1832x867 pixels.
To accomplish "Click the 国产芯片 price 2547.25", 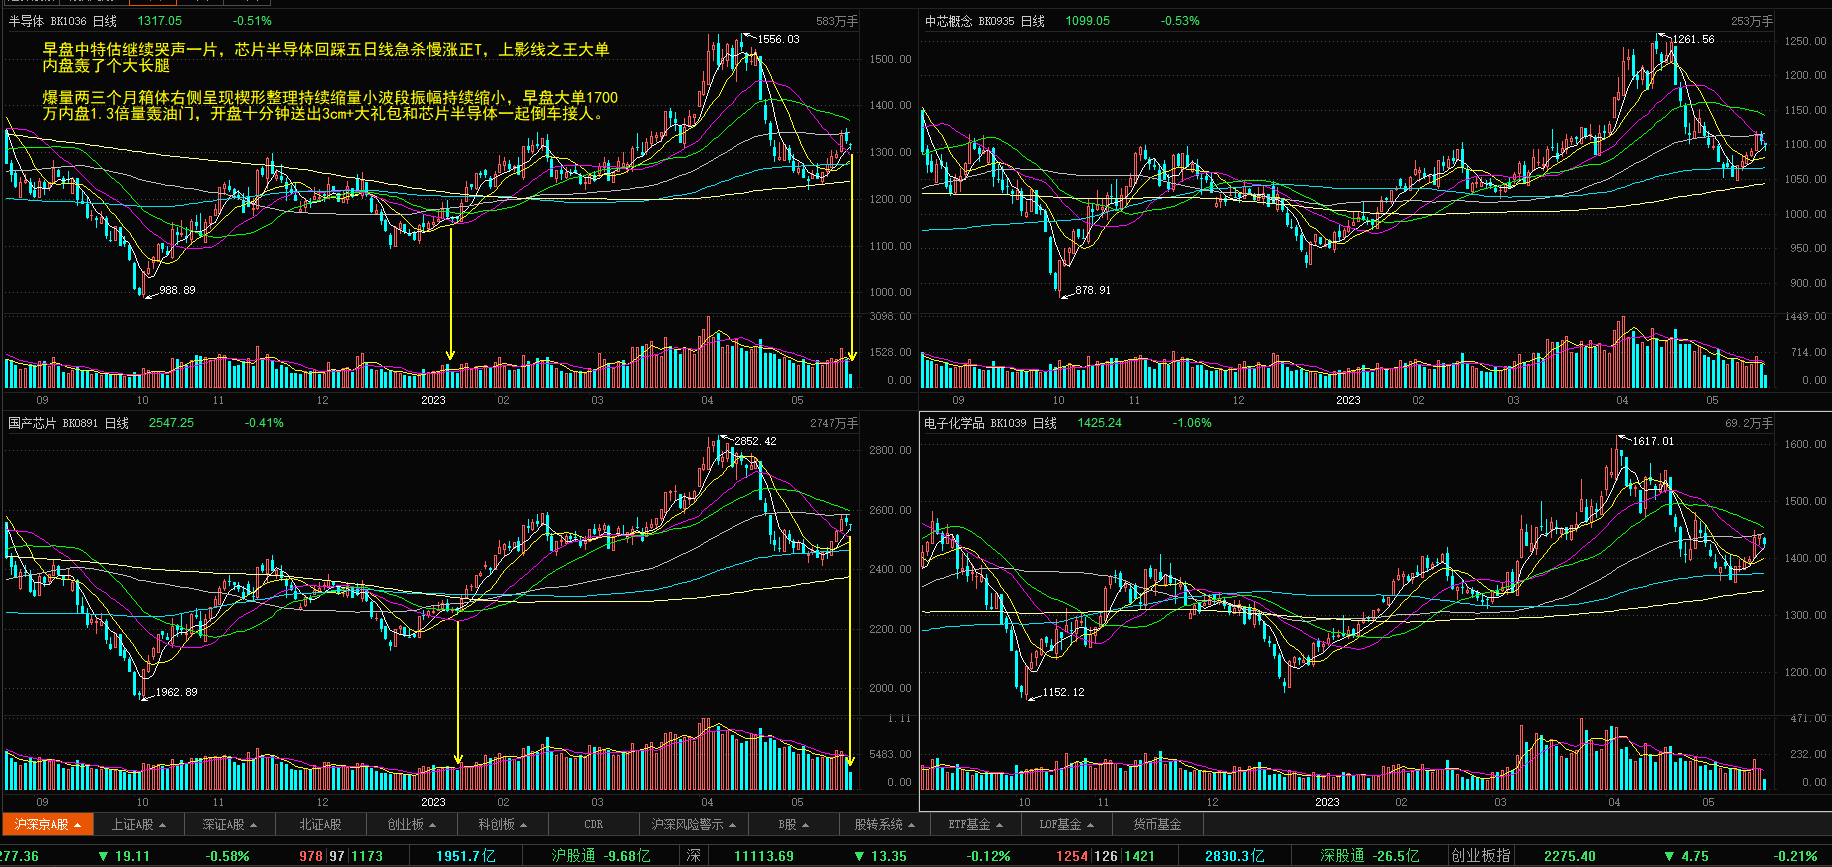I will (172, 423).
